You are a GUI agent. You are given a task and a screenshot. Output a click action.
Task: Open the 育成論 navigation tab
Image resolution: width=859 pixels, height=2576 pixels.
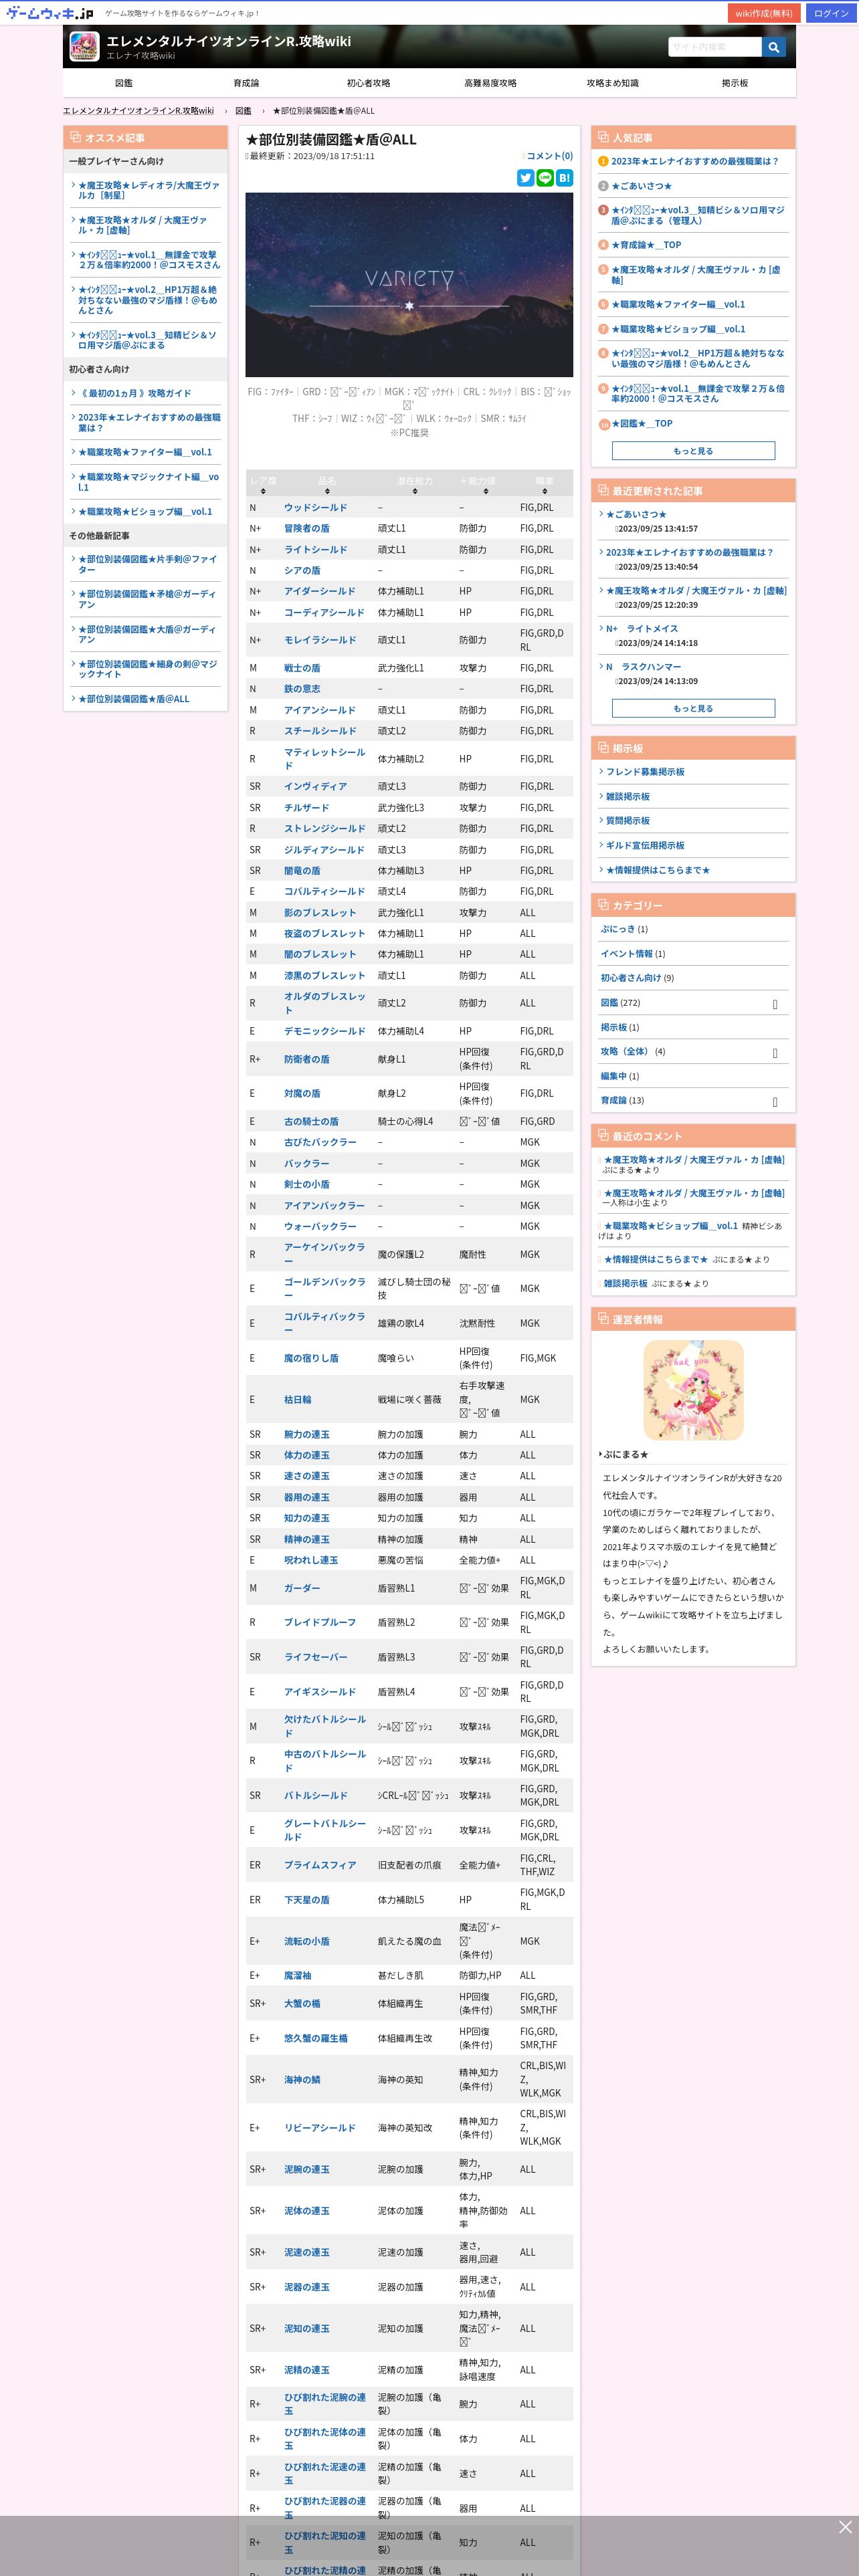click(246, 83)
